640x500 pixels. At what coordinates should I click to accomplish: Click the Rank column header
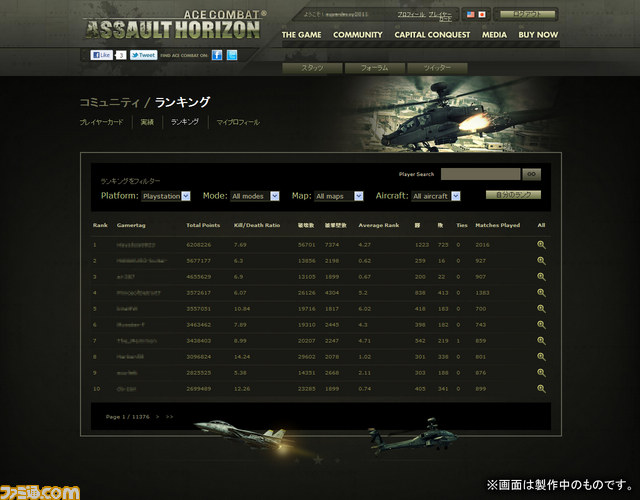(x=100, y=225)
